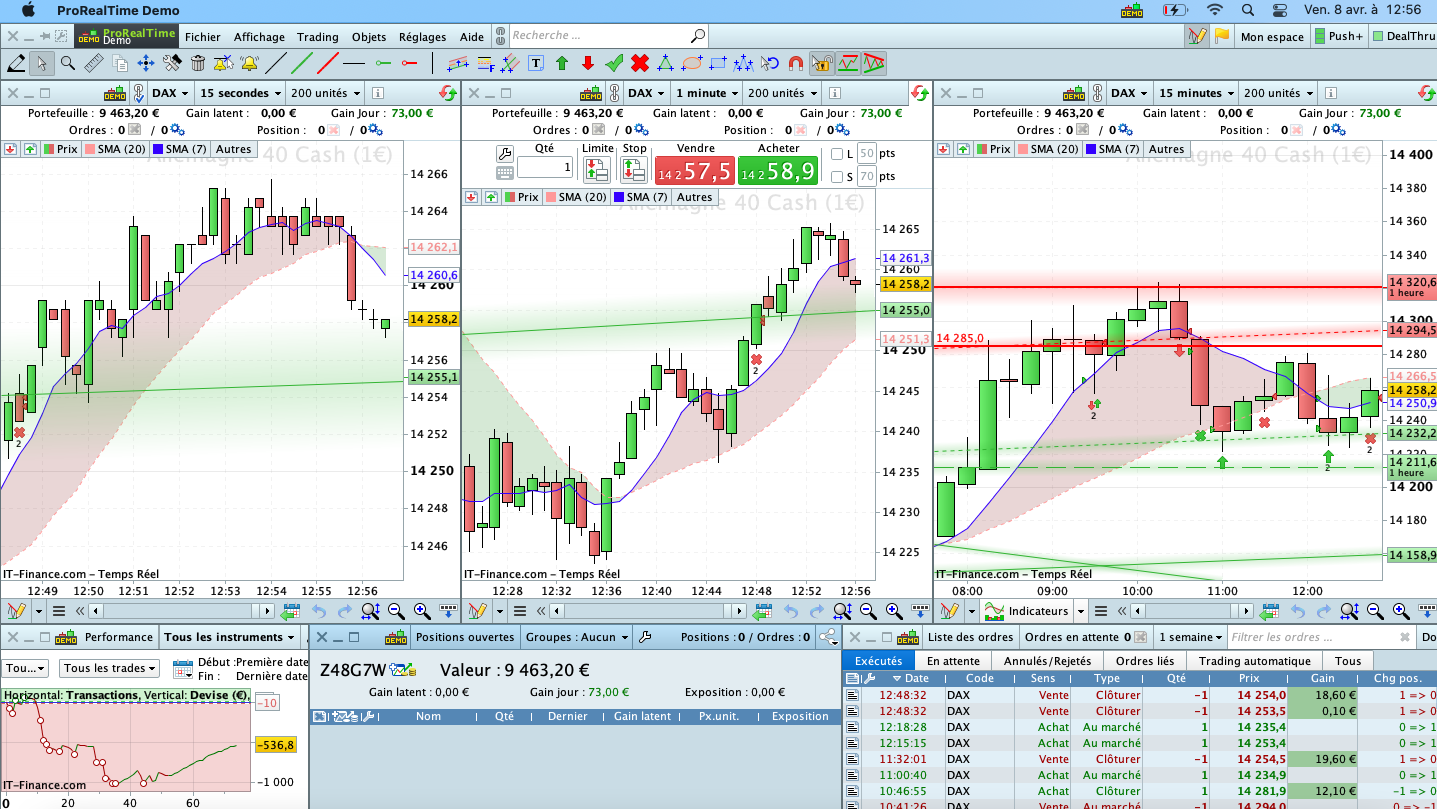Image resolution: width=1437 pixels, height=809 pixels.
Task: Toggle SMA (7) on the 15 minutes chart
Action: (1112, 149)
